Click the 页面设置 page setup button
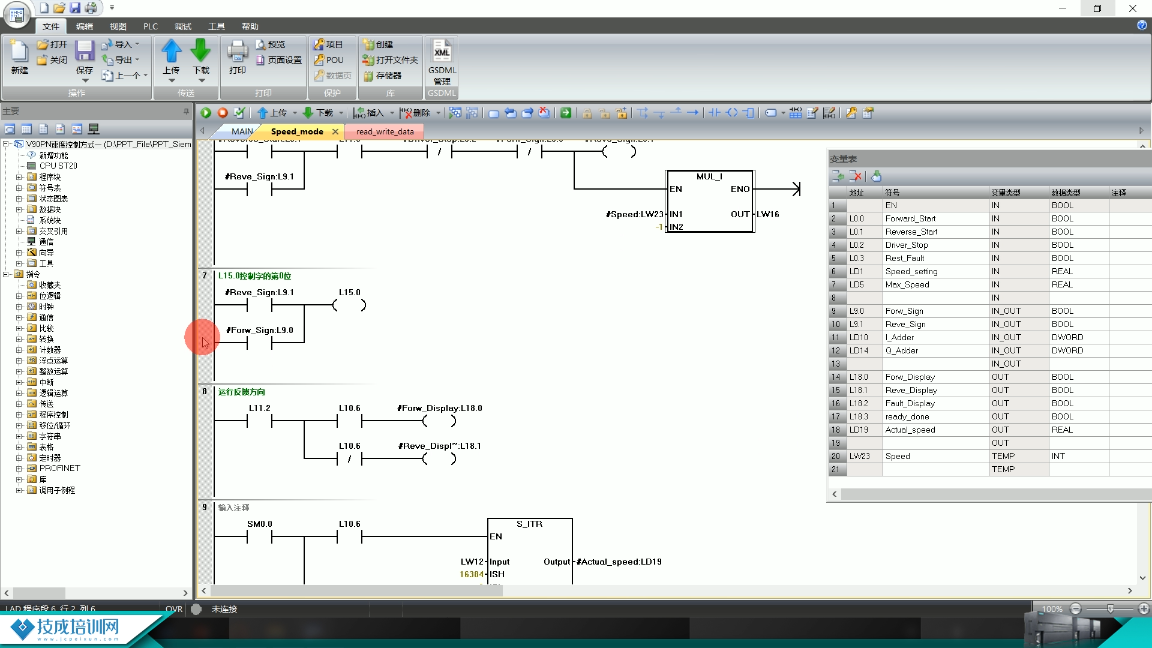 coord(278,60)
